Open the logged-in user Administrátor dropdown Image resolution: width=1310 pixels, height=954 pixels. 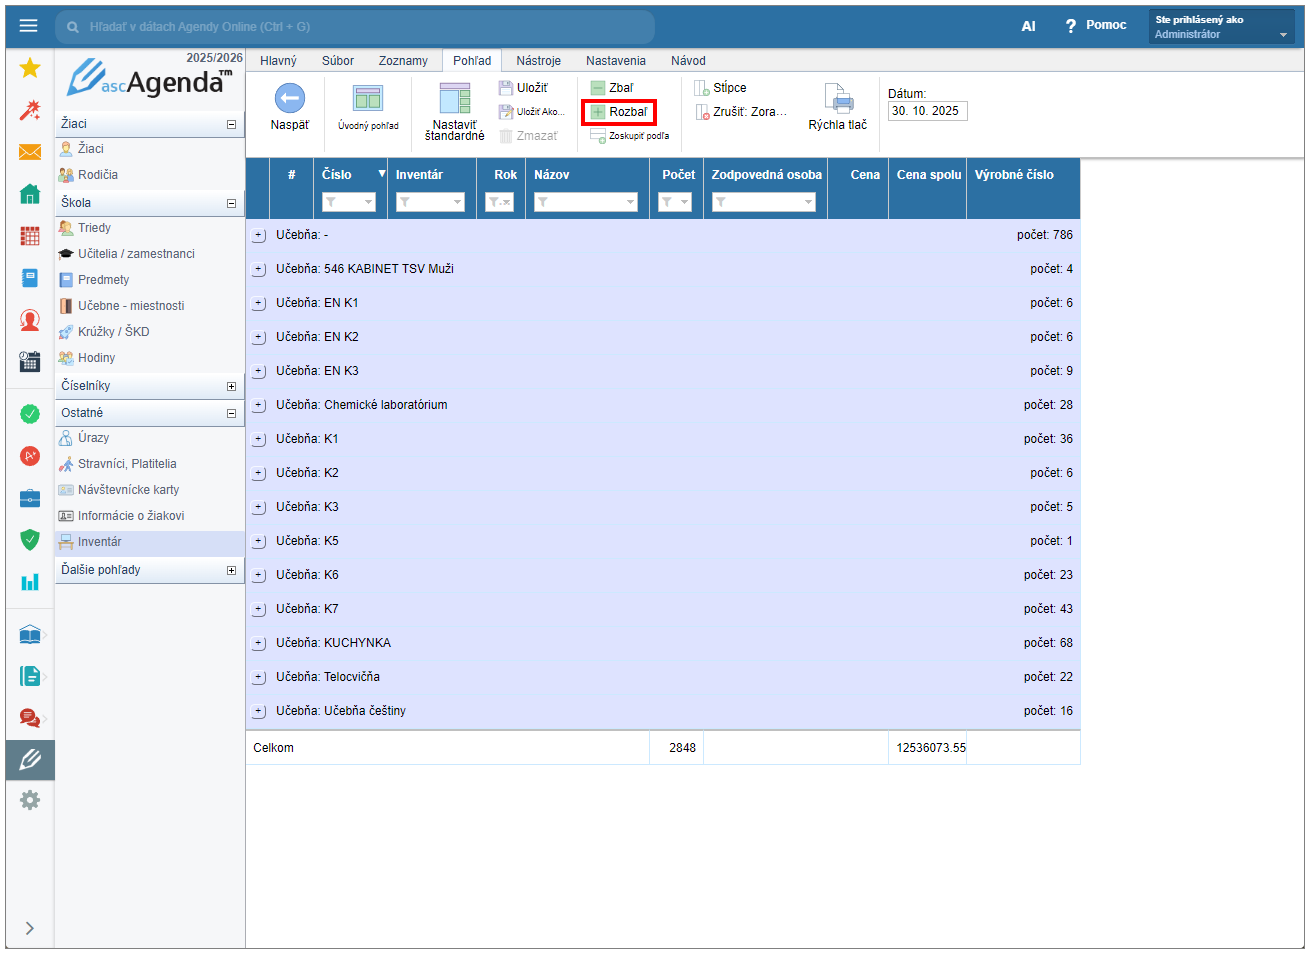point(1222,27)
